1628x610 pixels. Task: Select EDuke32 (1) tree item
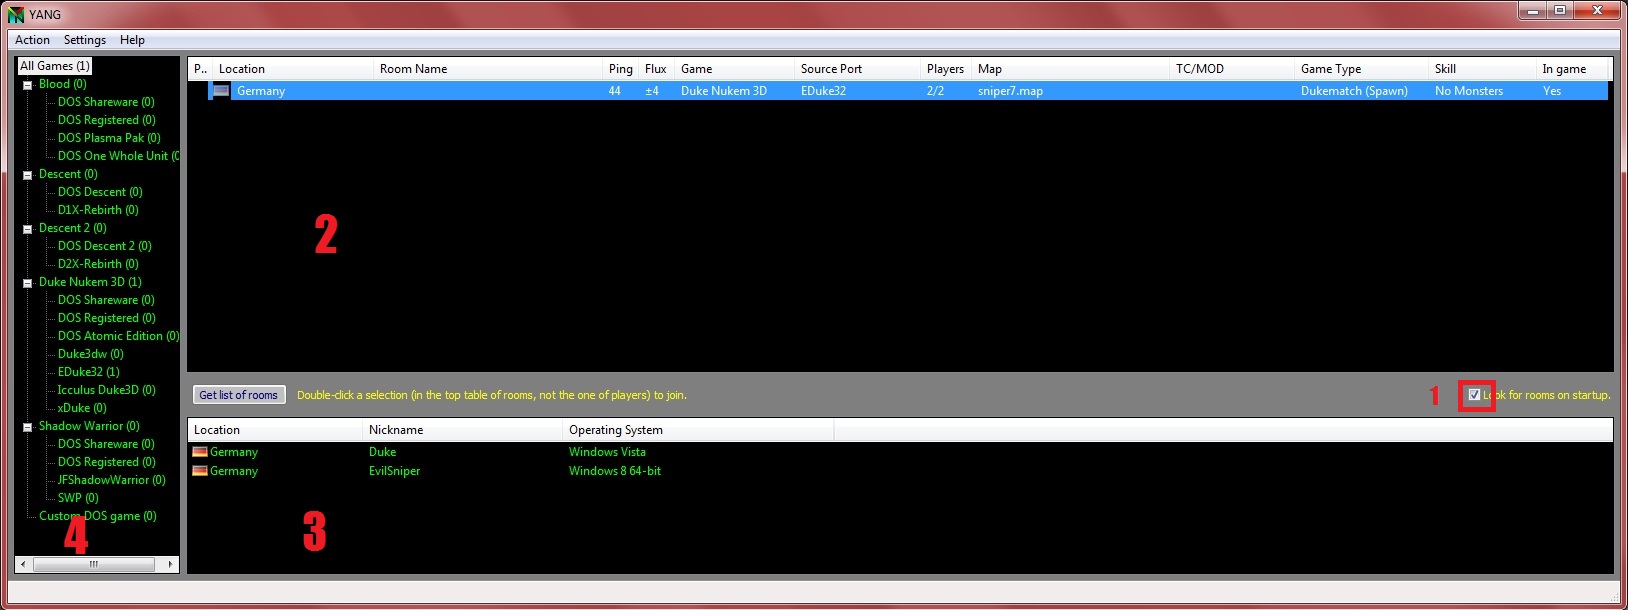coord(89,372)
